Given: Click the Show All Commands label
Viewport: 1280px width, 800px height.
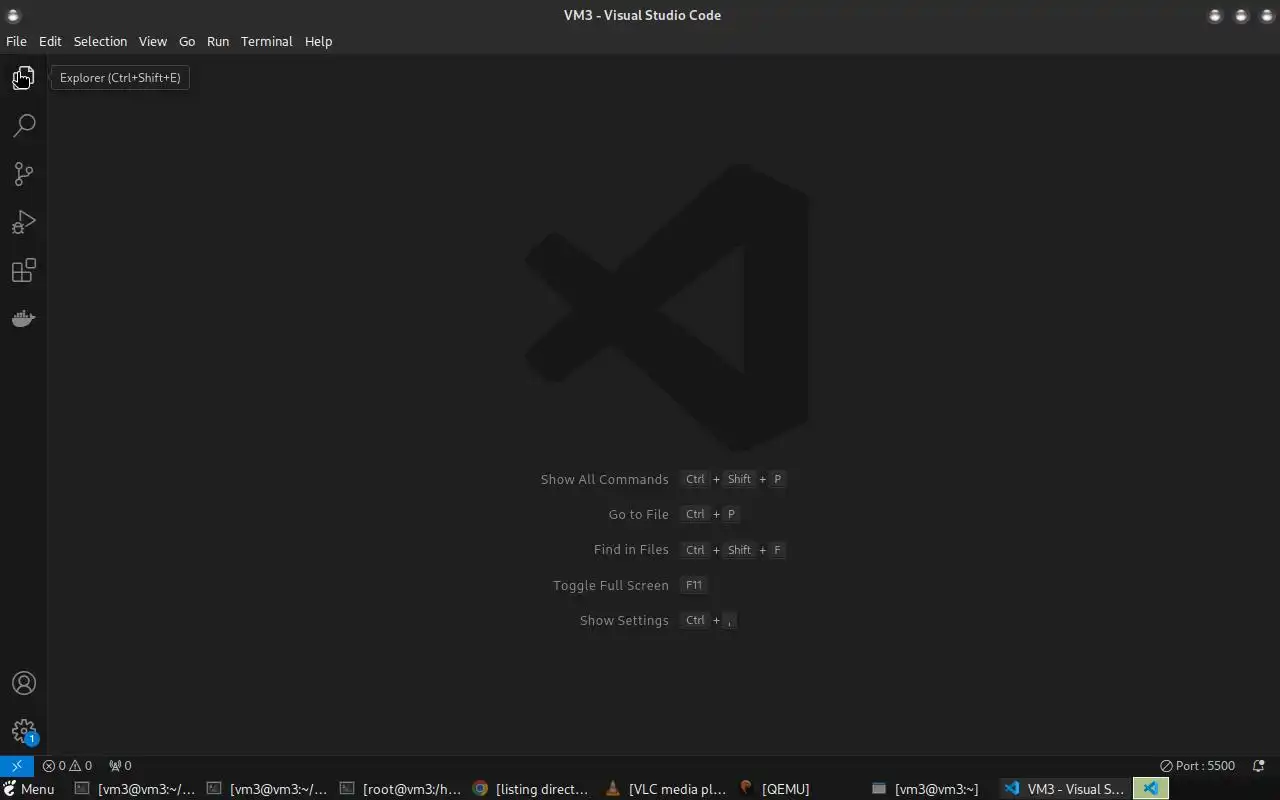Looking at the screenshot, I should 604,479.
